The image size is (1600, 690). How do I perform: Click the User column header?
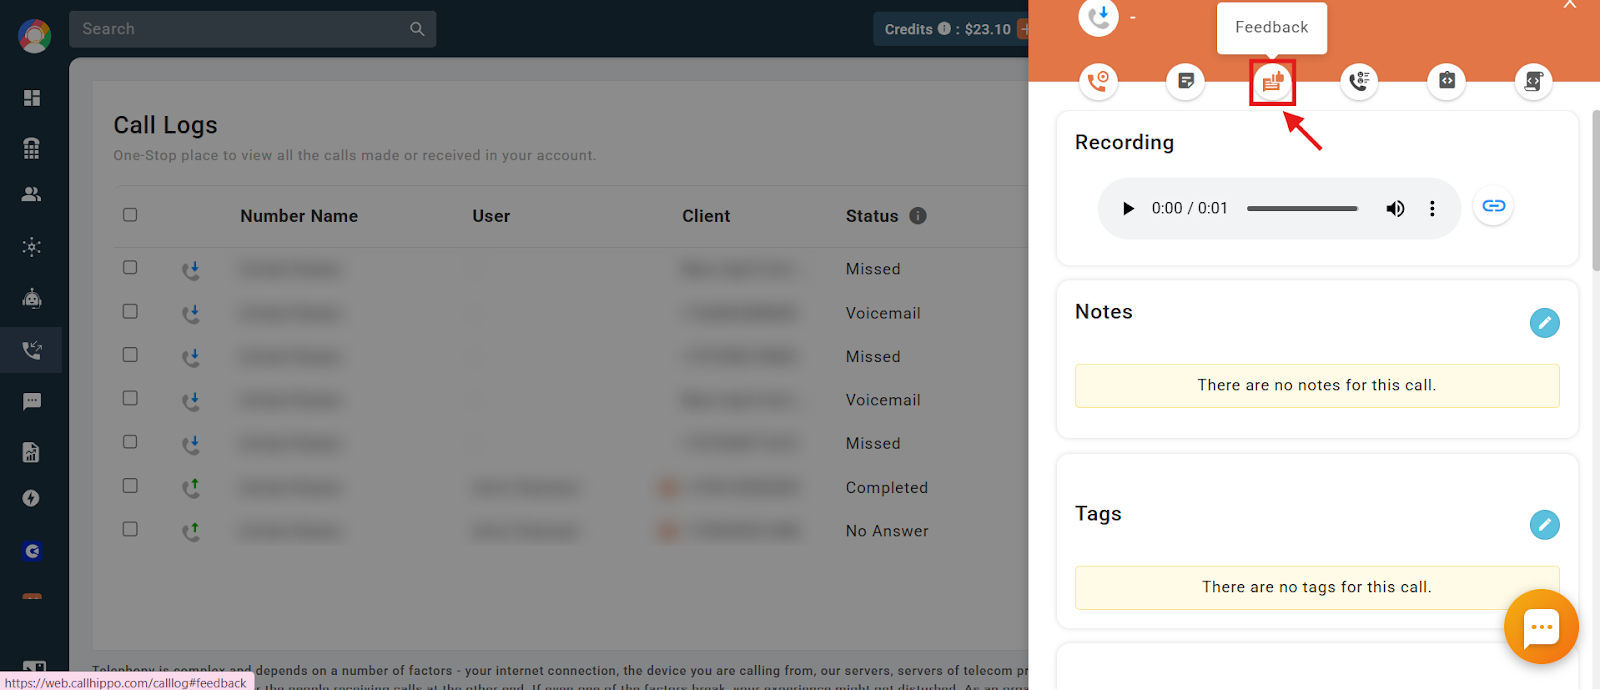(x=491, y=216)
